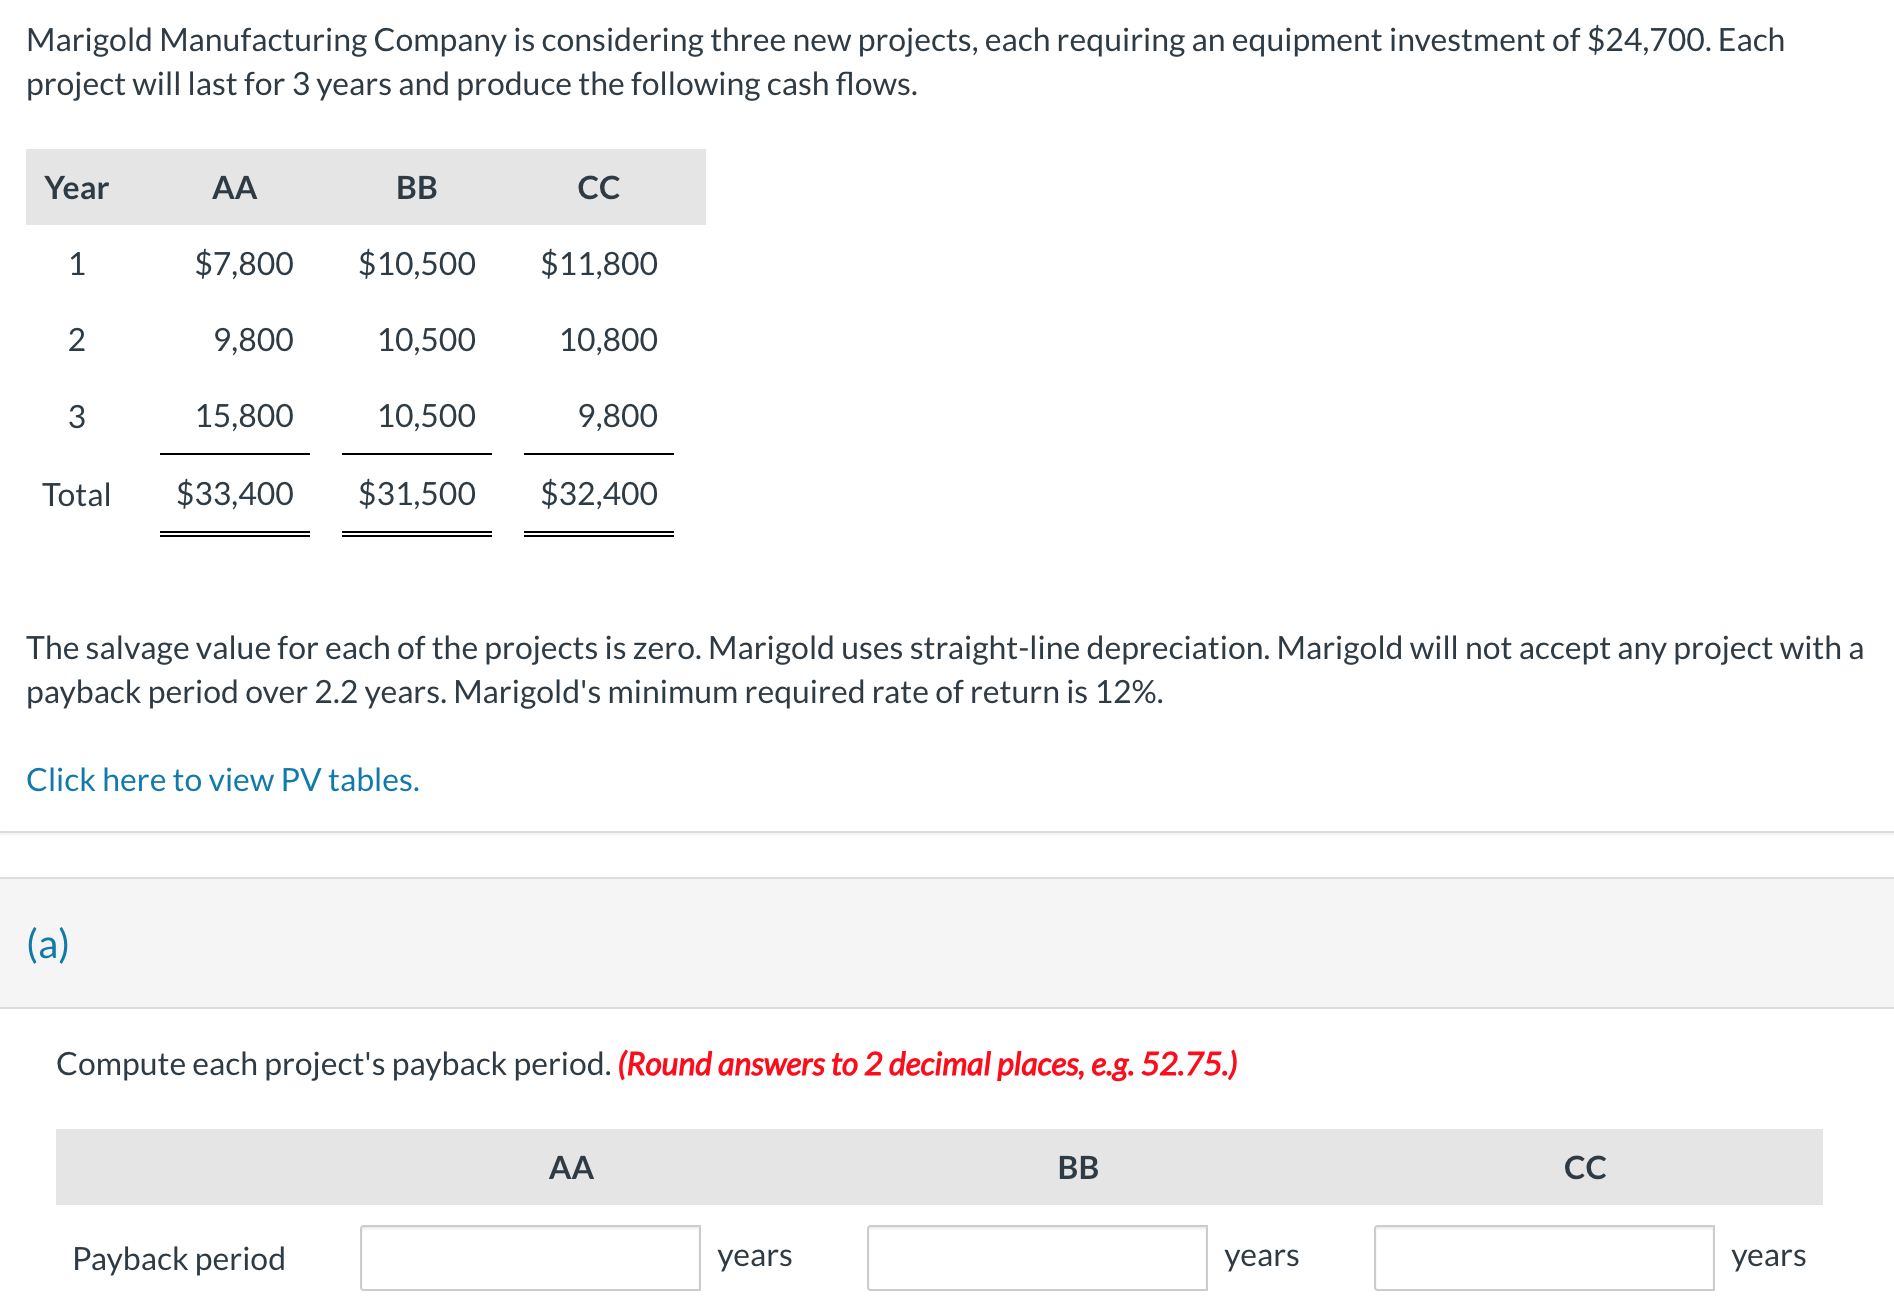The height and width of the screenshot is (1314, 1894).
Task: Select the Year 1 row label
Action: point(77,263)
